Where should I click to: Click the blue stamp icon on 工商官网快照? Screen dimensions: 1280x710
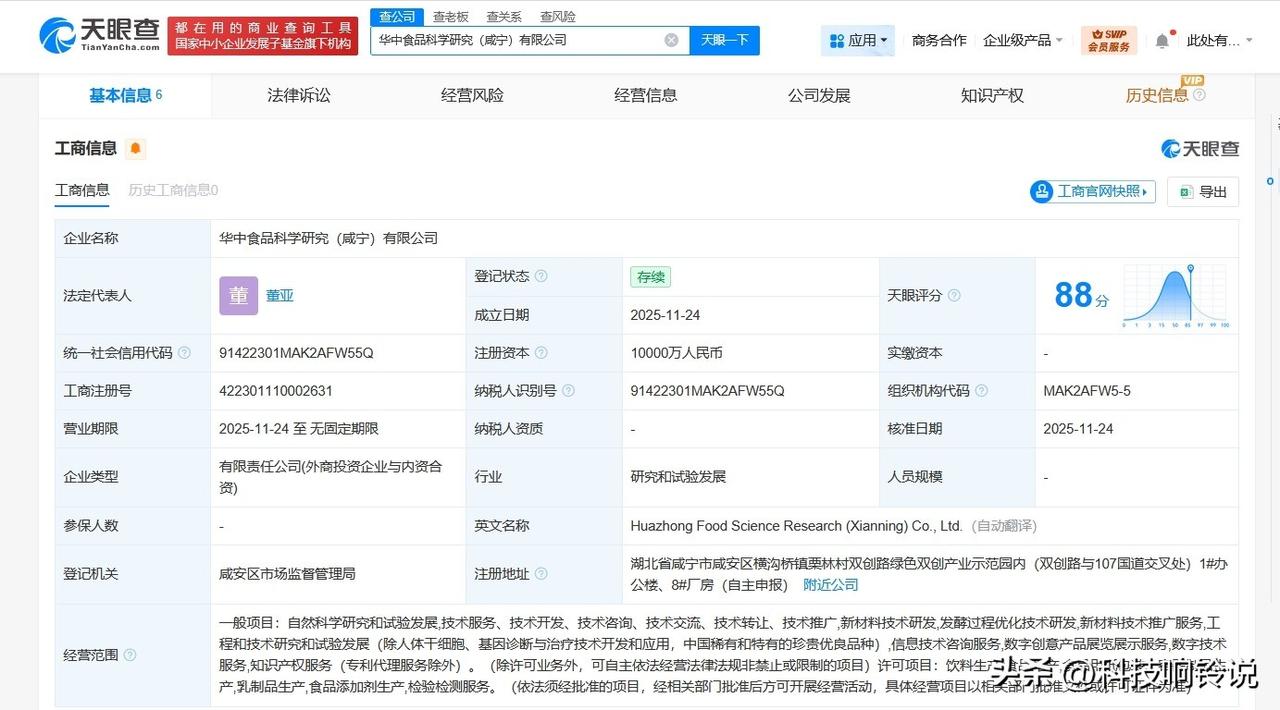pos(1043,191)
